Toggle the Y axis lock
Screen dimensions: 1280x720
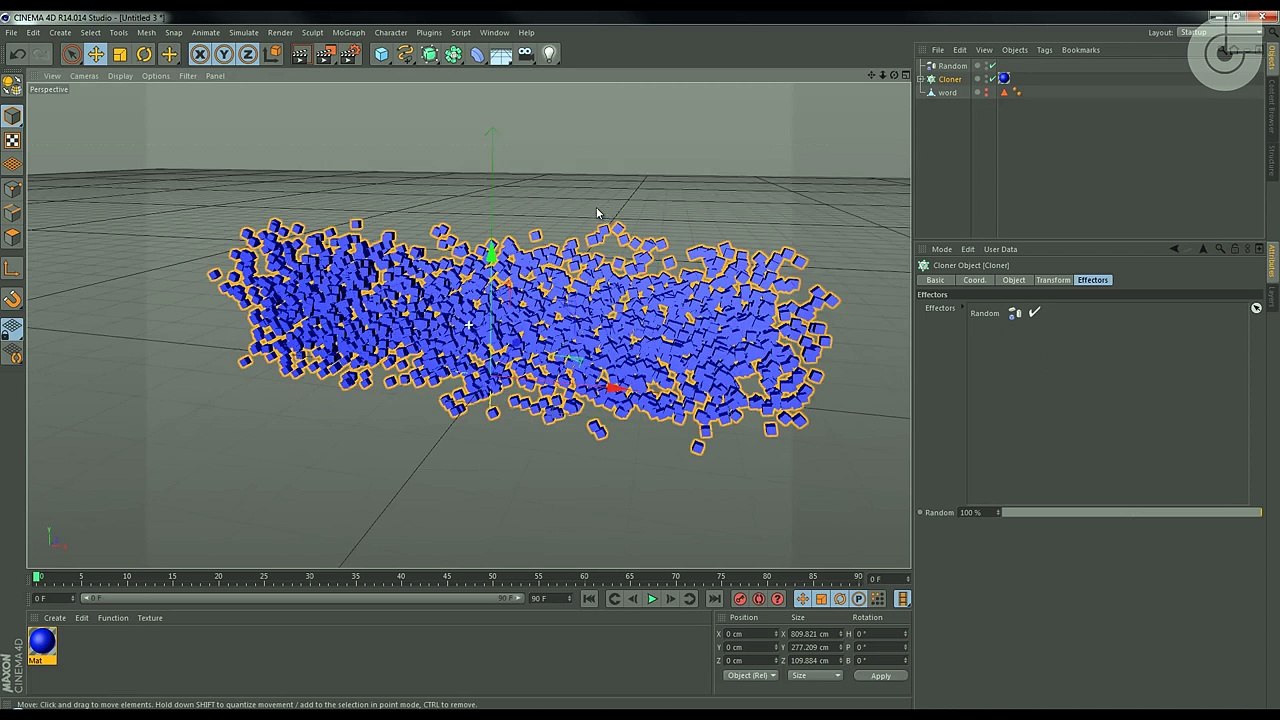coord(224,55)
